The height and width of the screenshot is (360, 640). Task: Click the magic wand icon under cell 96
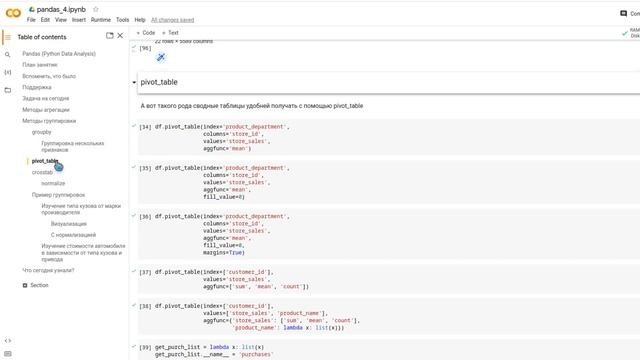pos(161,58)
